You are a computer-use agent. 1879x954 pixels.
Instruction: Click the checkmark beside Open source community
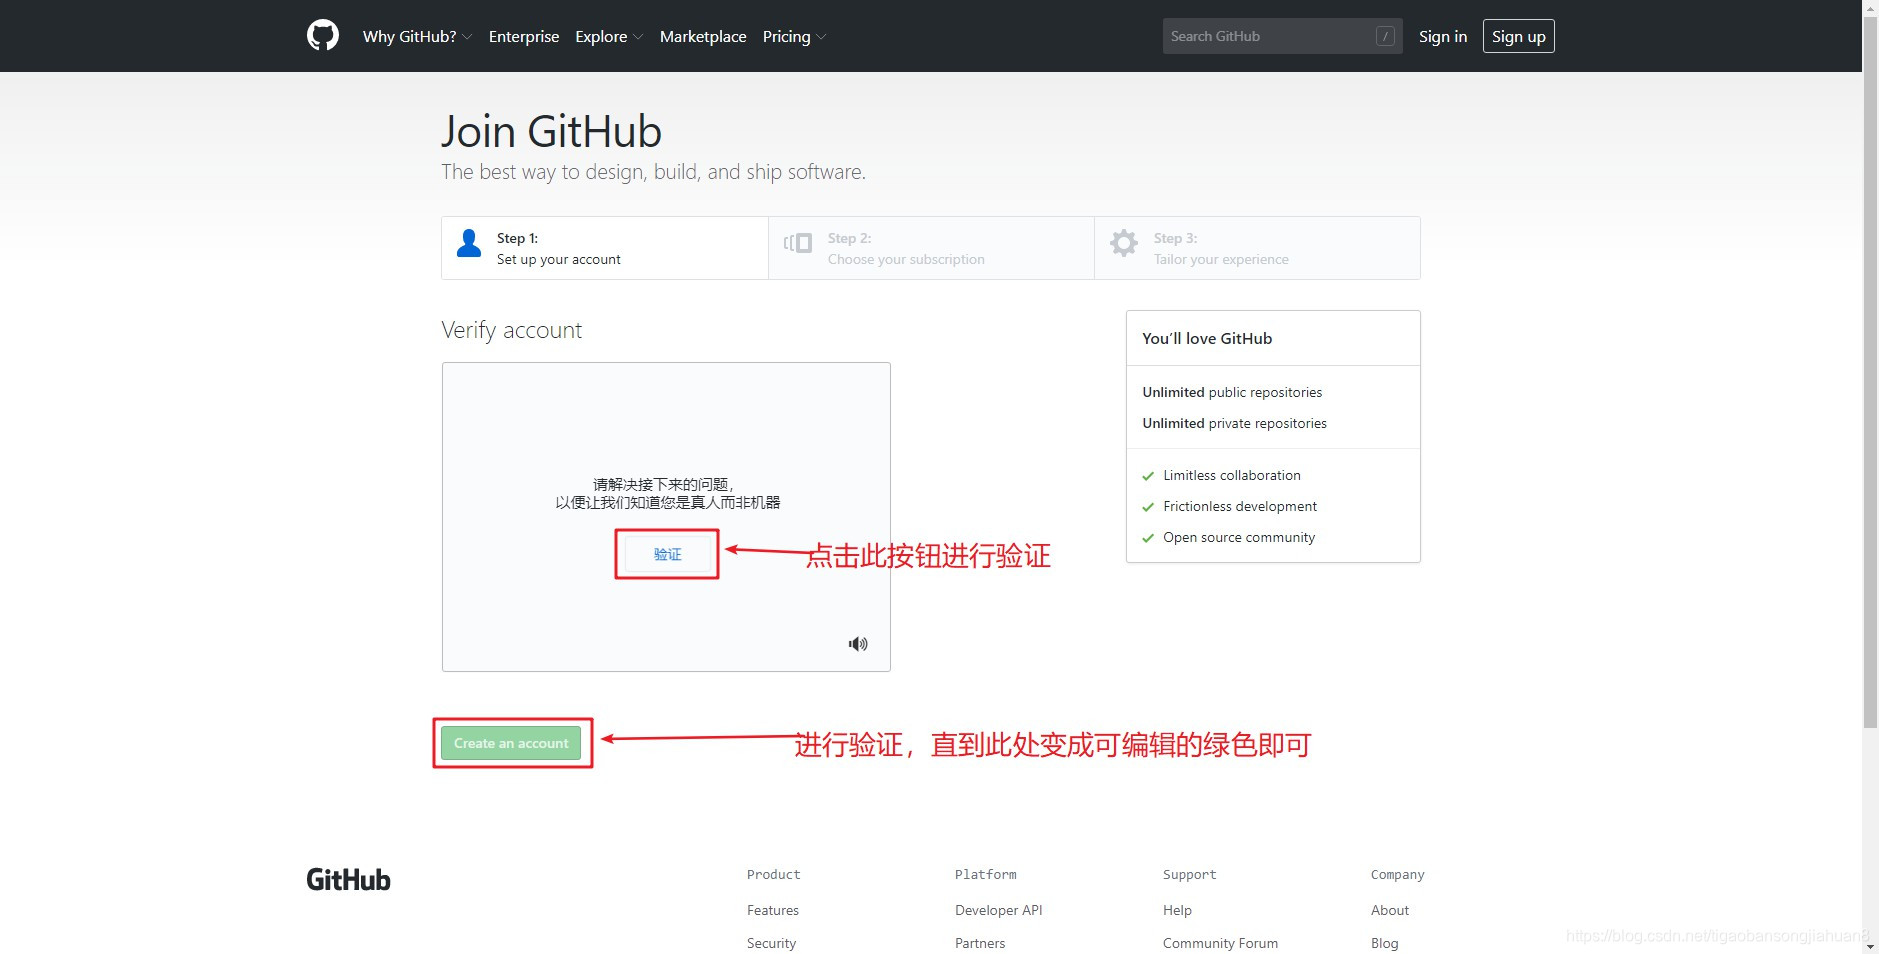(x=1148, y=538)
